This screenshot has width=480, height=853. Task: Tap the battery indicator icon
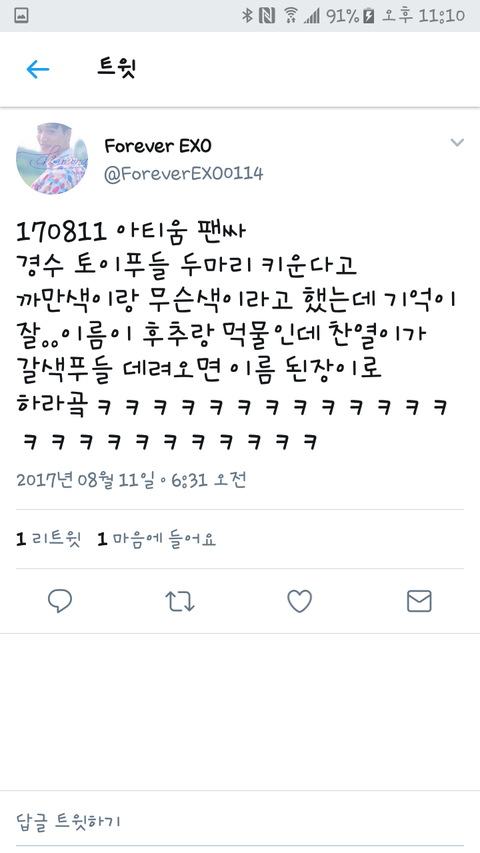[x=369, y=16]
